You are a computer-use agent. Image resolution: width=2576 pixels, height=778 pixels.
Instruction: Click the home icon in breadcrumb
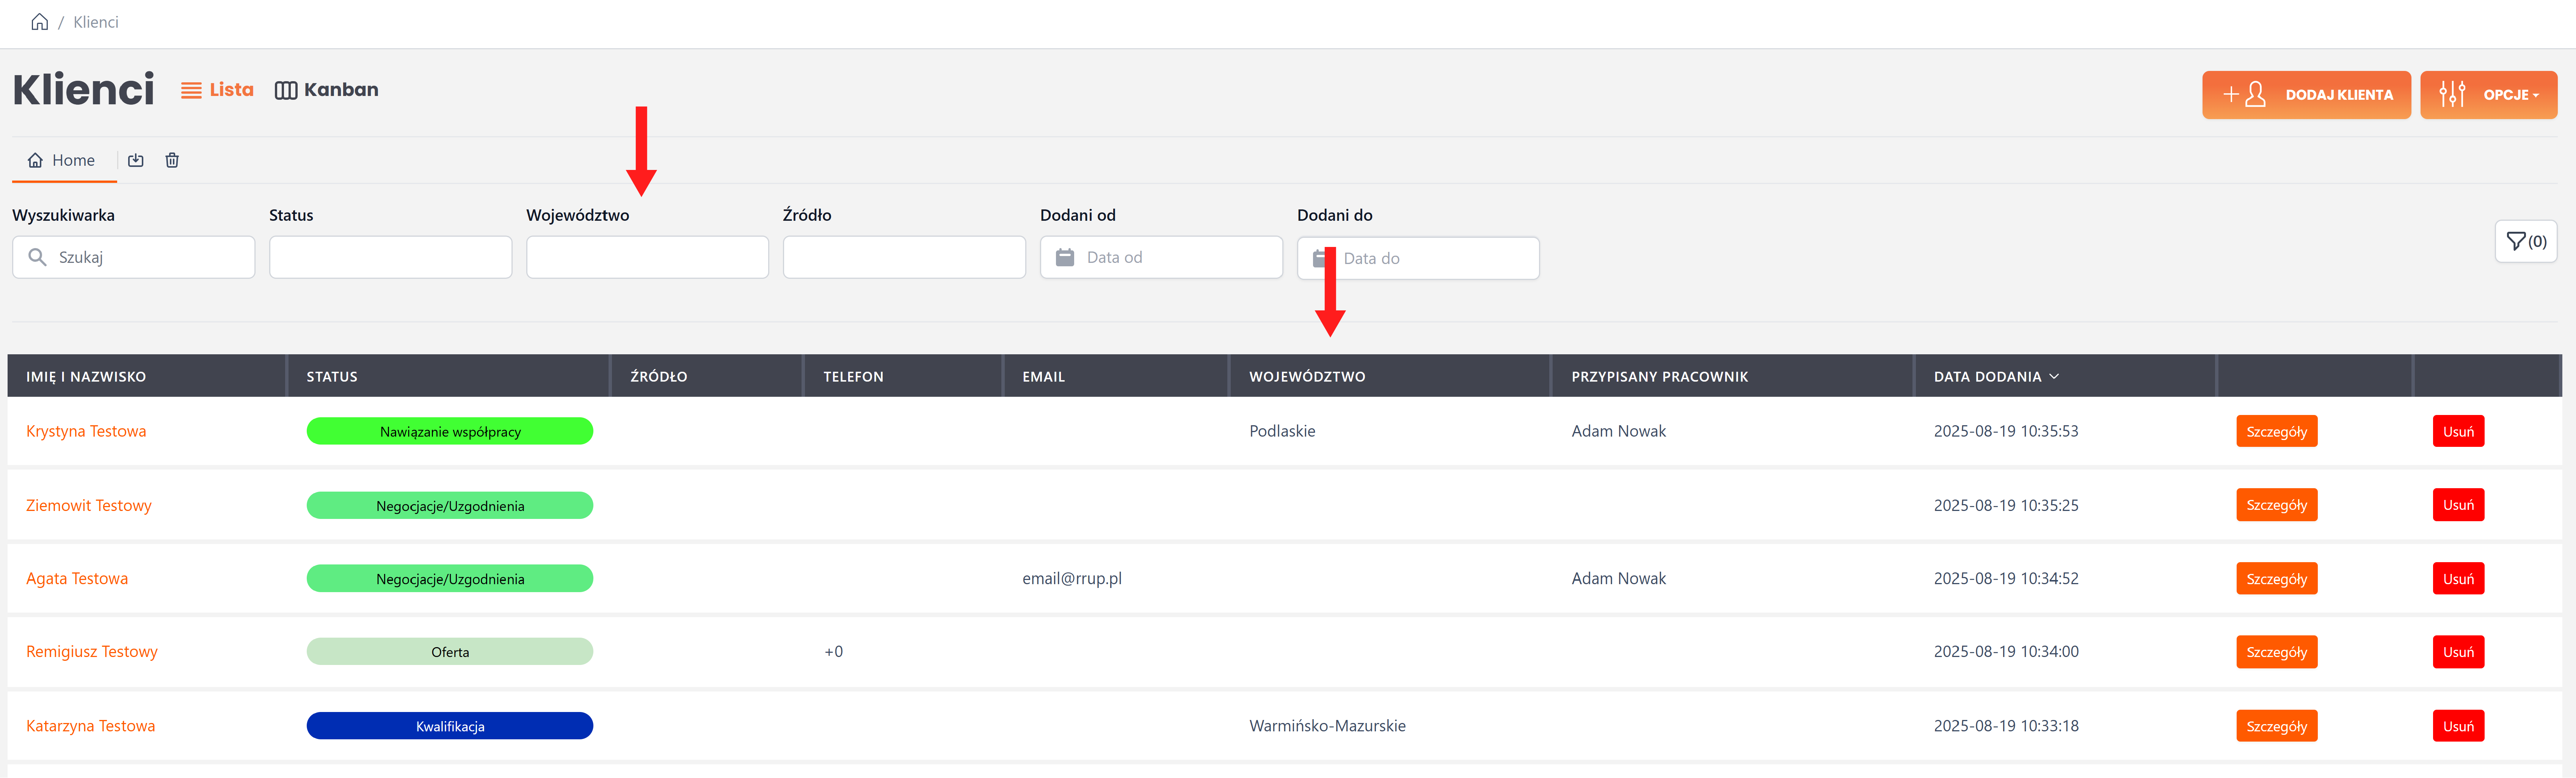[39, 22]
